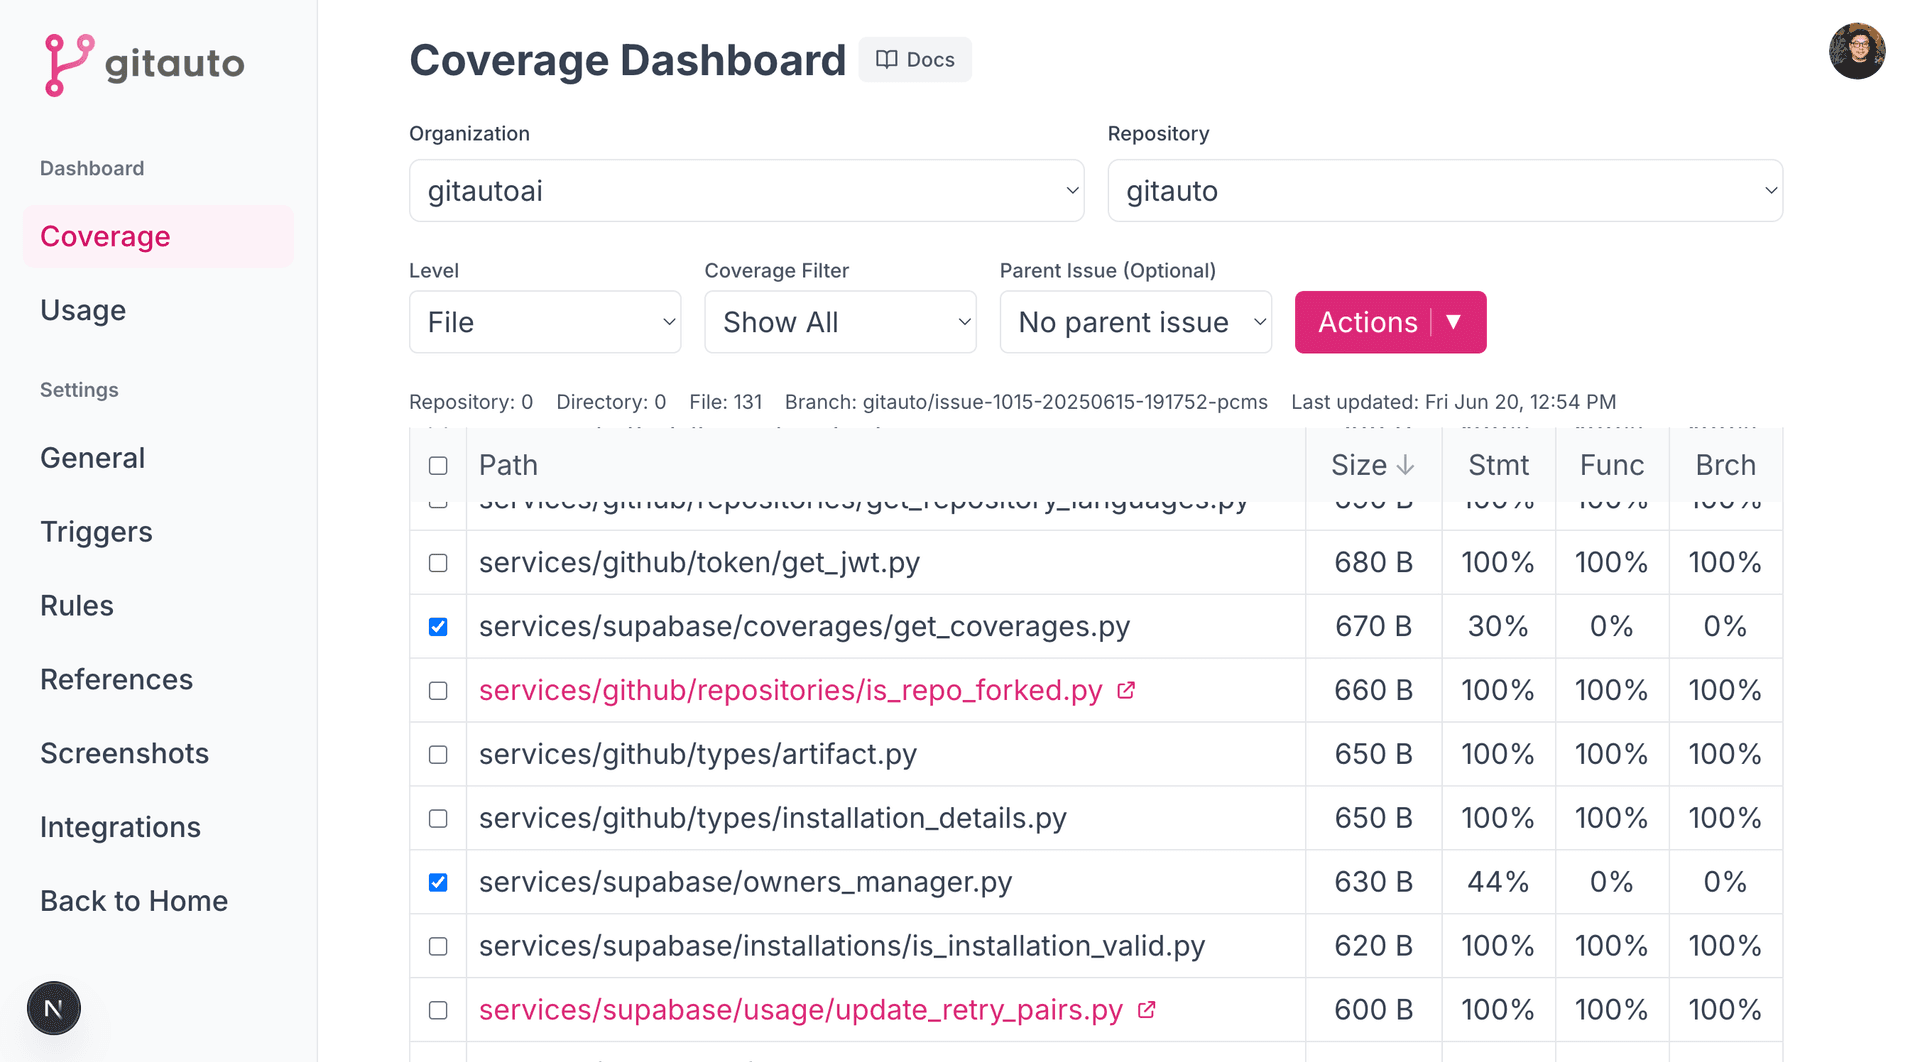
Task: Open the References settings page
Action: [116, 680]
